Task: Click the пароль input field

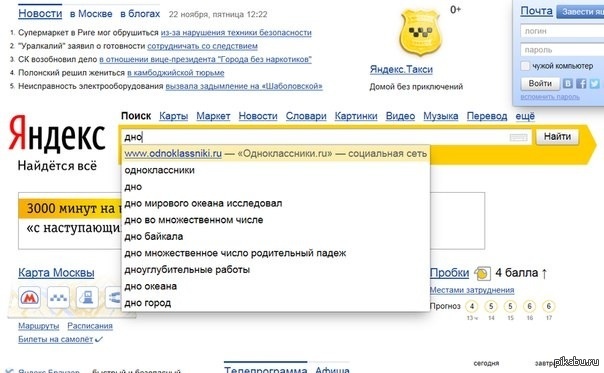Action: point(562,50)
